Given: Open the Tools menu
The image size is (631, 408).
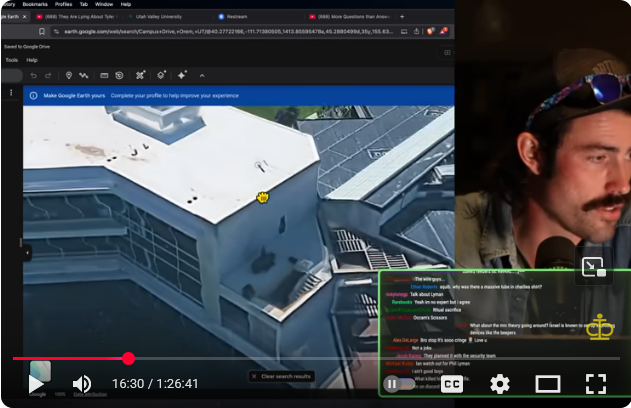Looking at the screenshot, I should pyautogui.click(x=12, y=60).
